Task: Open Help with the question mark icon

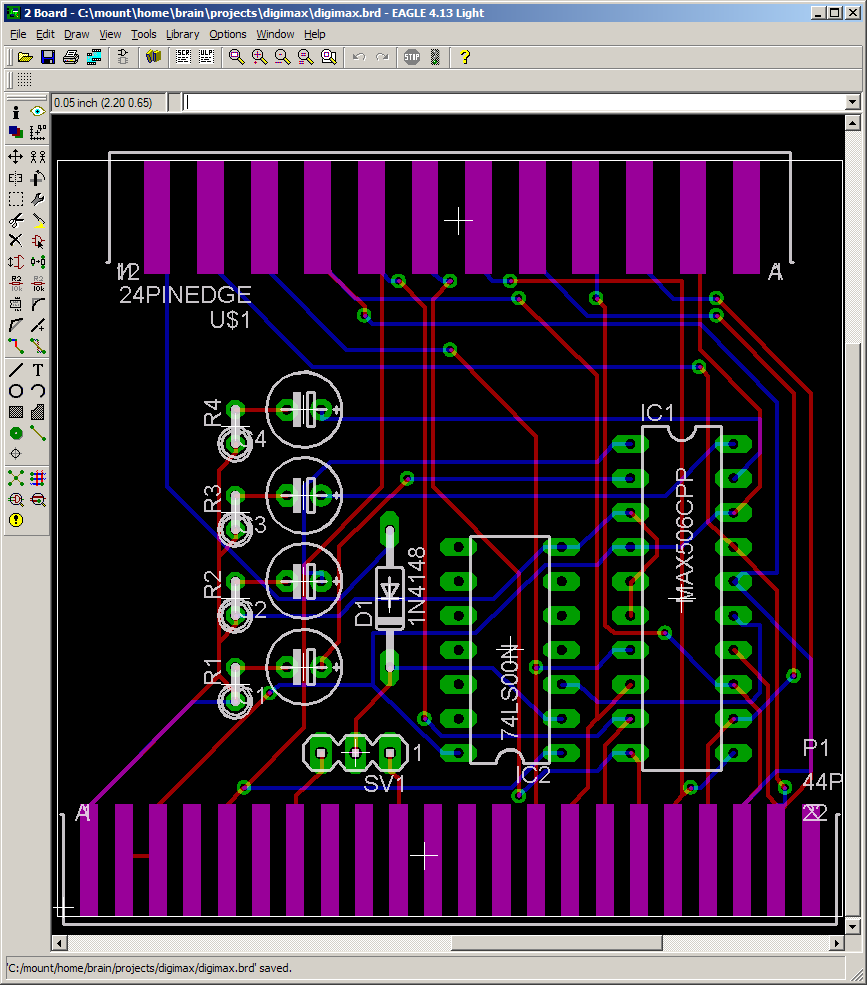Action: point(465,57)
